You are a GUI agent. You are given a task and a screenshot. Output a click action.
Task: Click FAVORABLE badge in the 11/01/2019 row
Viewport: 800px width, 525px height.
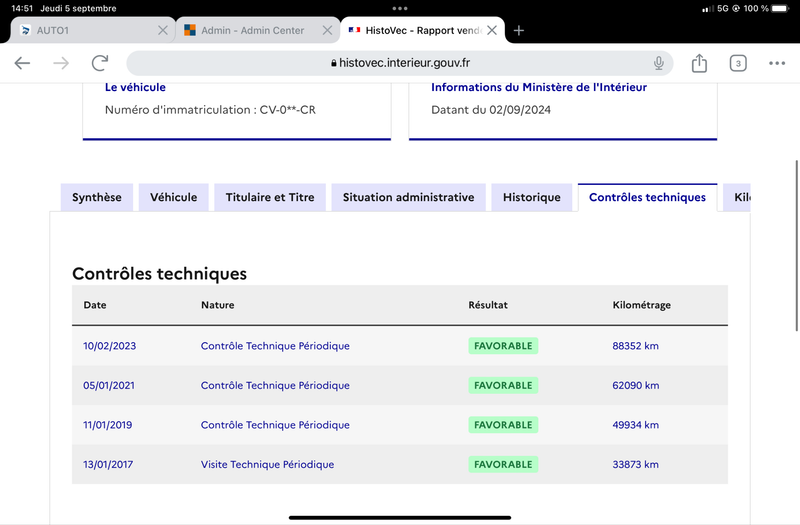tap(503, 425)
